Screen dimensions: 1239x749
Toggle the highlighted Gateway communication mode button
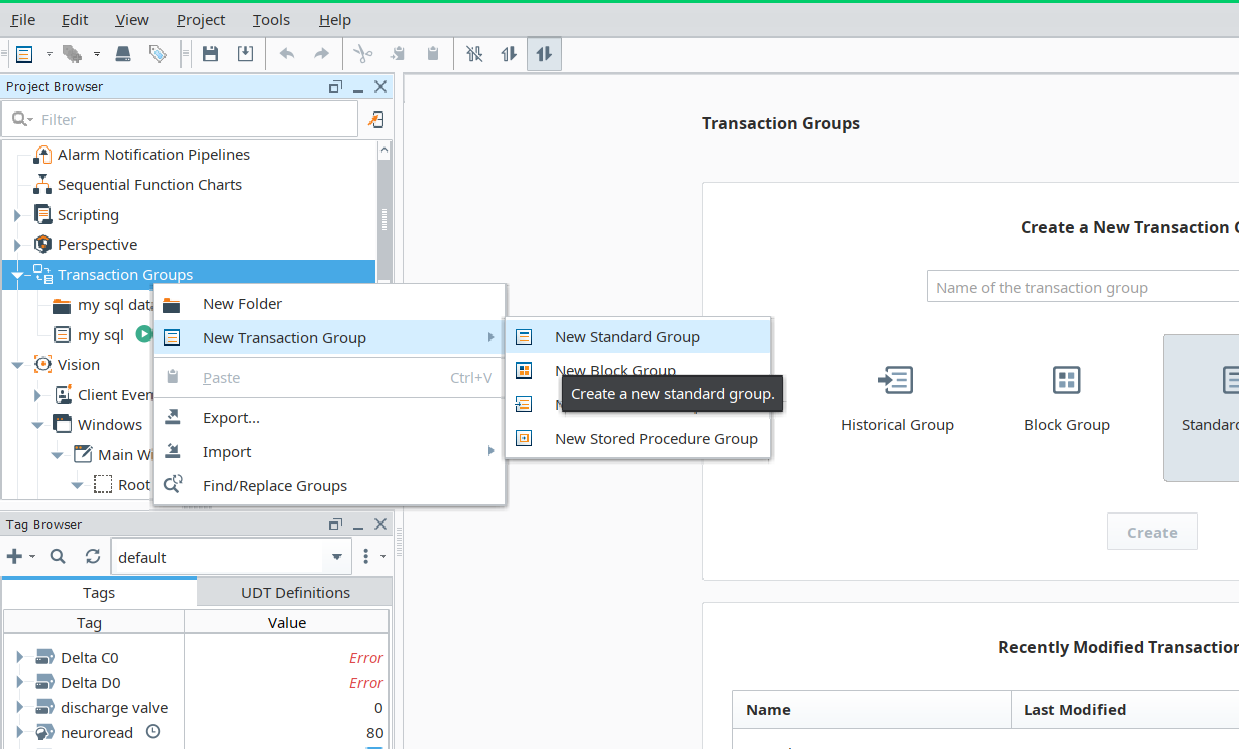[x=544, y=54]
